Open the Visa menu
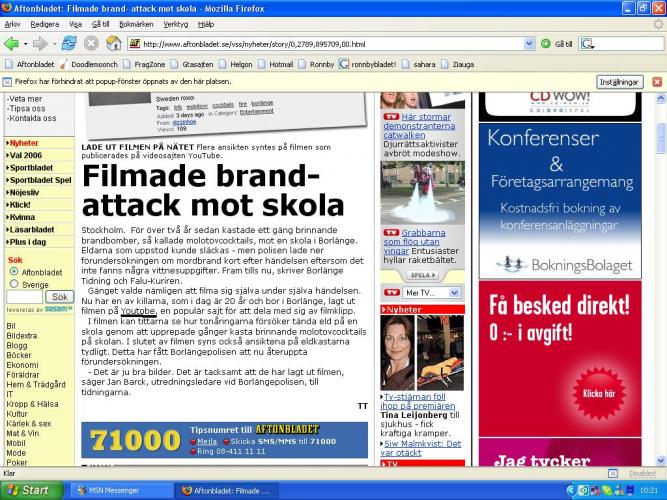667x500 pixels. click(75, 24)
